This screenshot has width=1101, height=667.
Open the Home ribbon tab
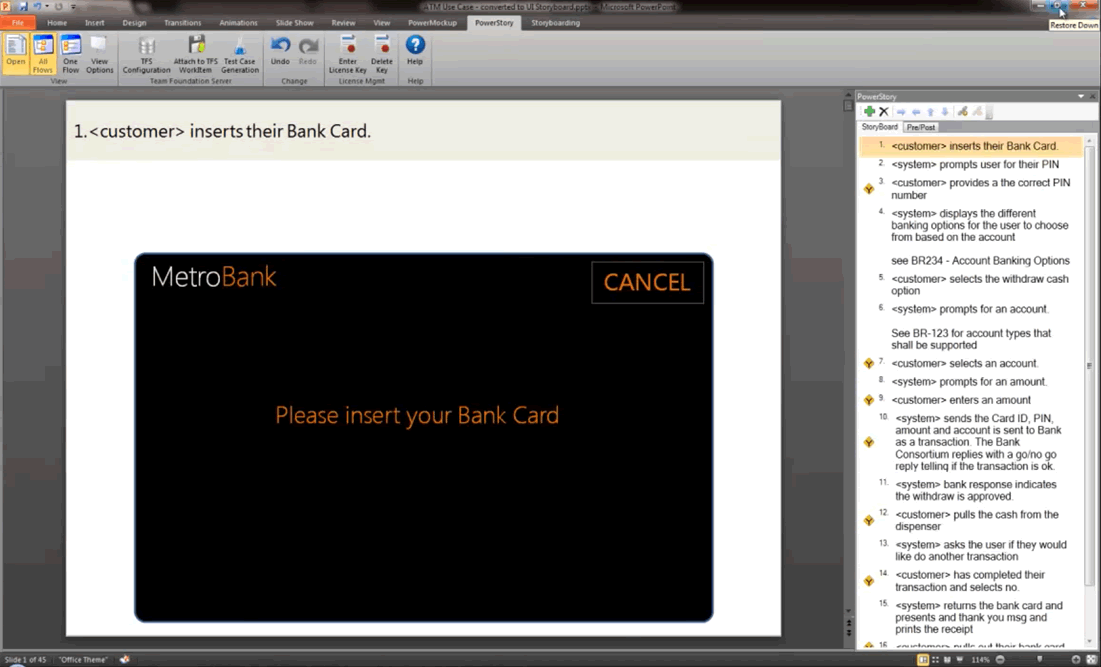(57, 22)
